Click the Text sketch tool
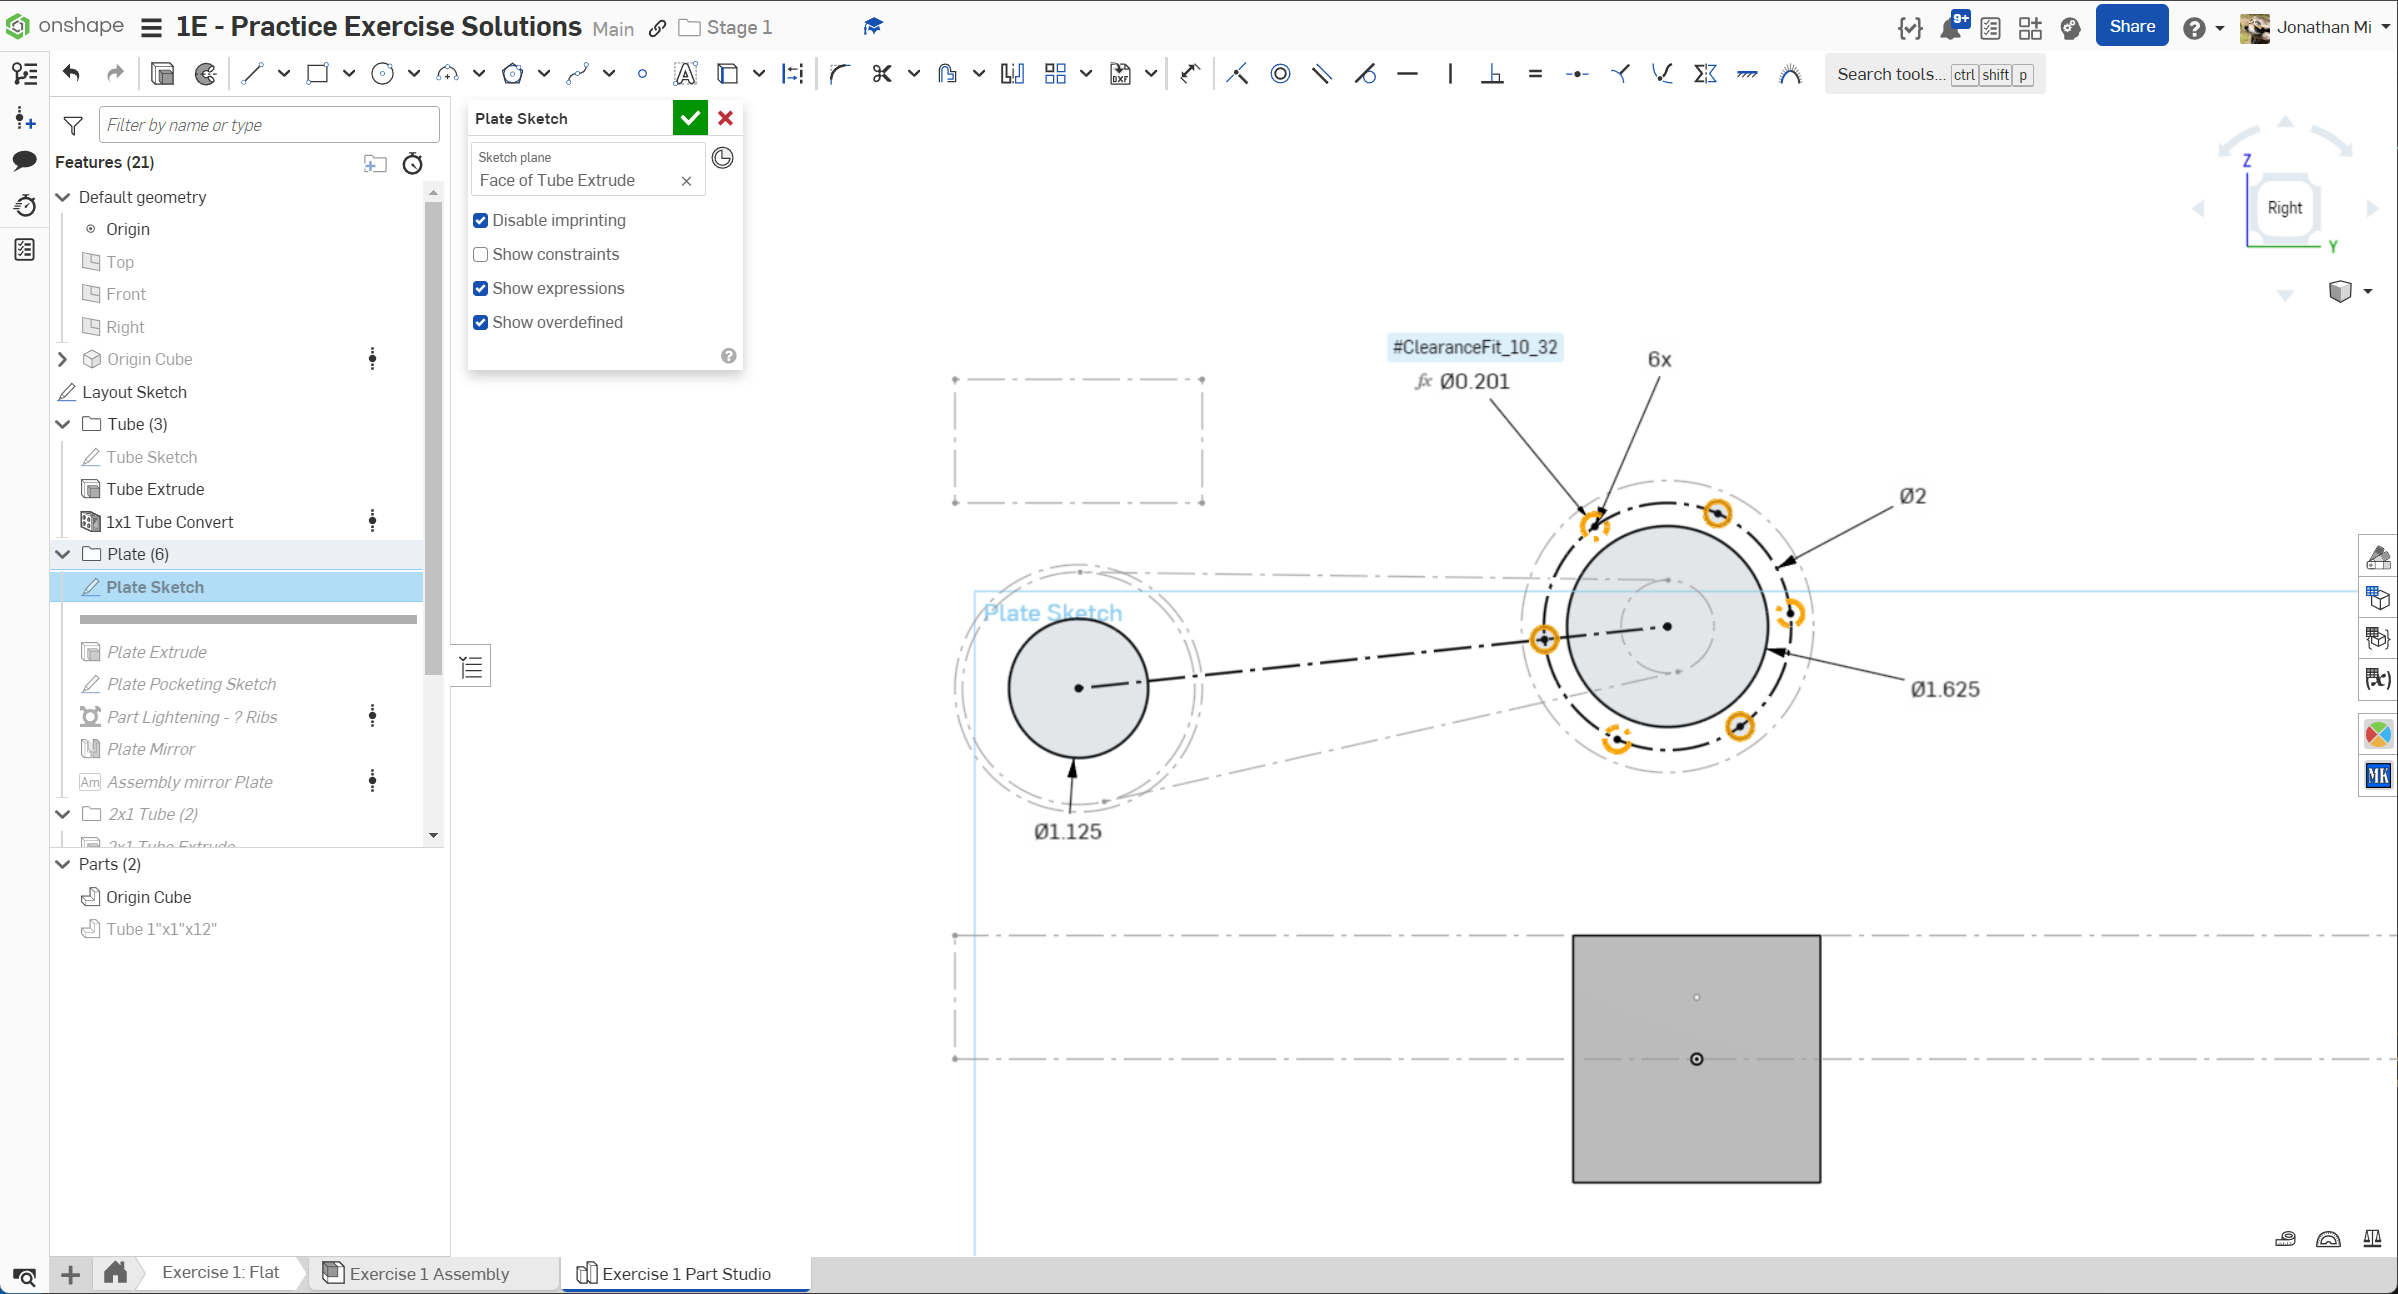This screenshot has width=2398, height=1294. [685, 73]
